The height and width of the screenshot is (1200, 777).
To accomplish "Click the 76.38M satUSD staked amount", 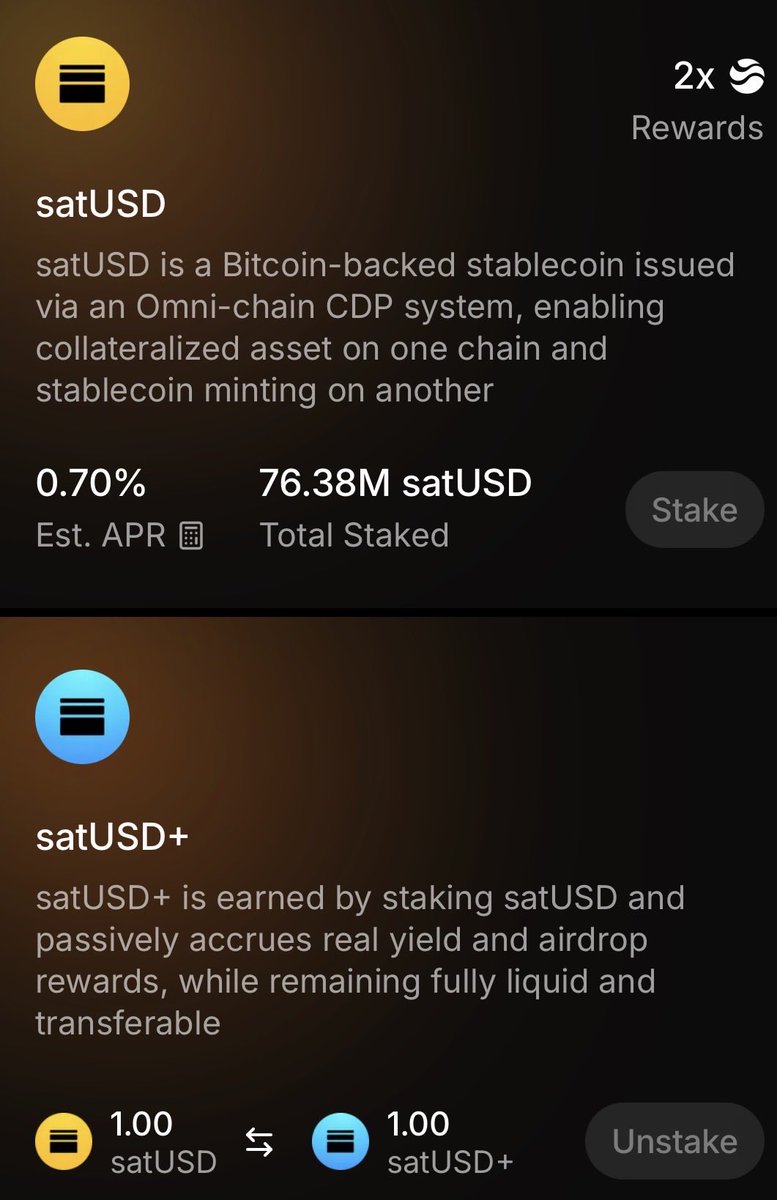I will coord(395,484).
